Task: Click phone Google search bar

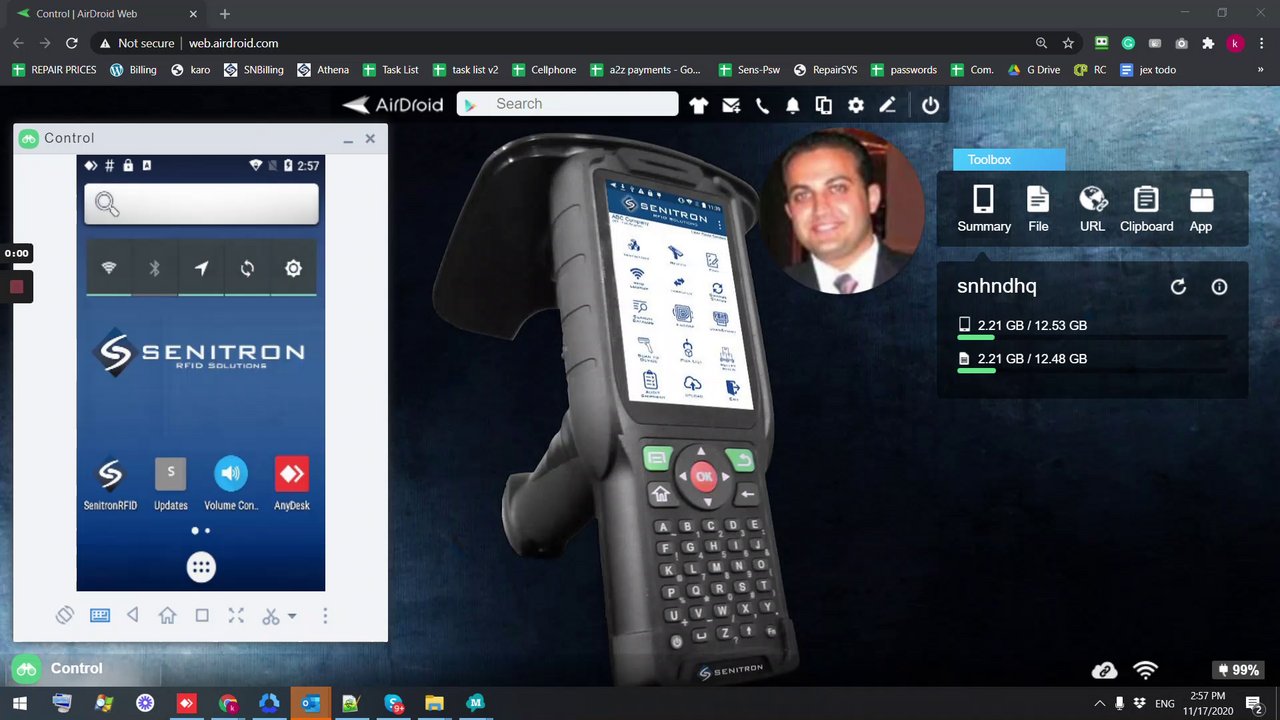Action: pyautogui.click(x=201, y=204)
